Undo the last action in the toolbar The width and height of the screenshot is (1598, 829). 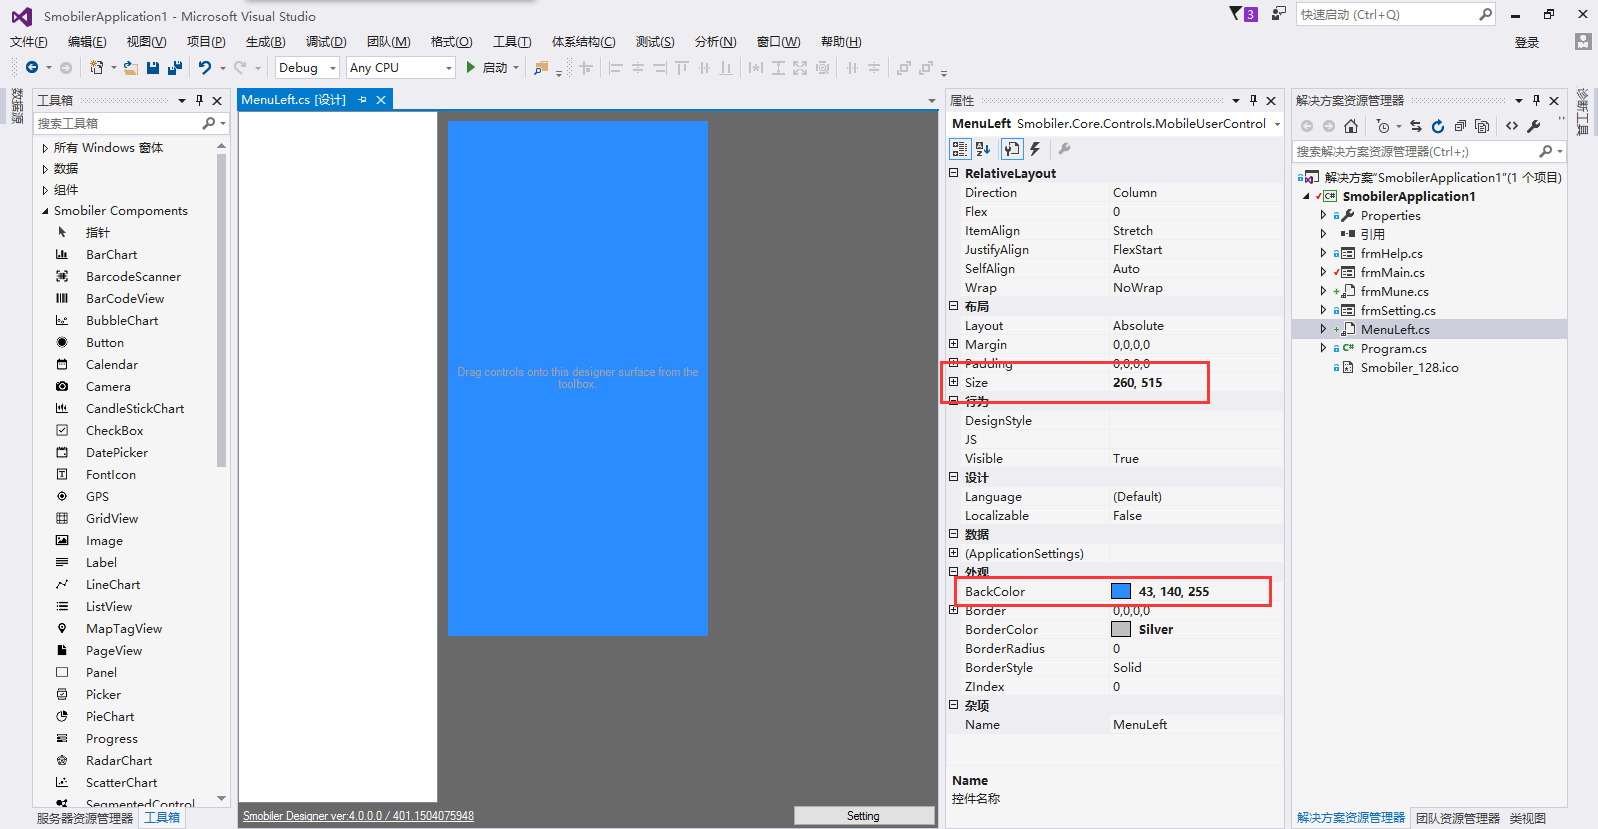coord(205,67)
